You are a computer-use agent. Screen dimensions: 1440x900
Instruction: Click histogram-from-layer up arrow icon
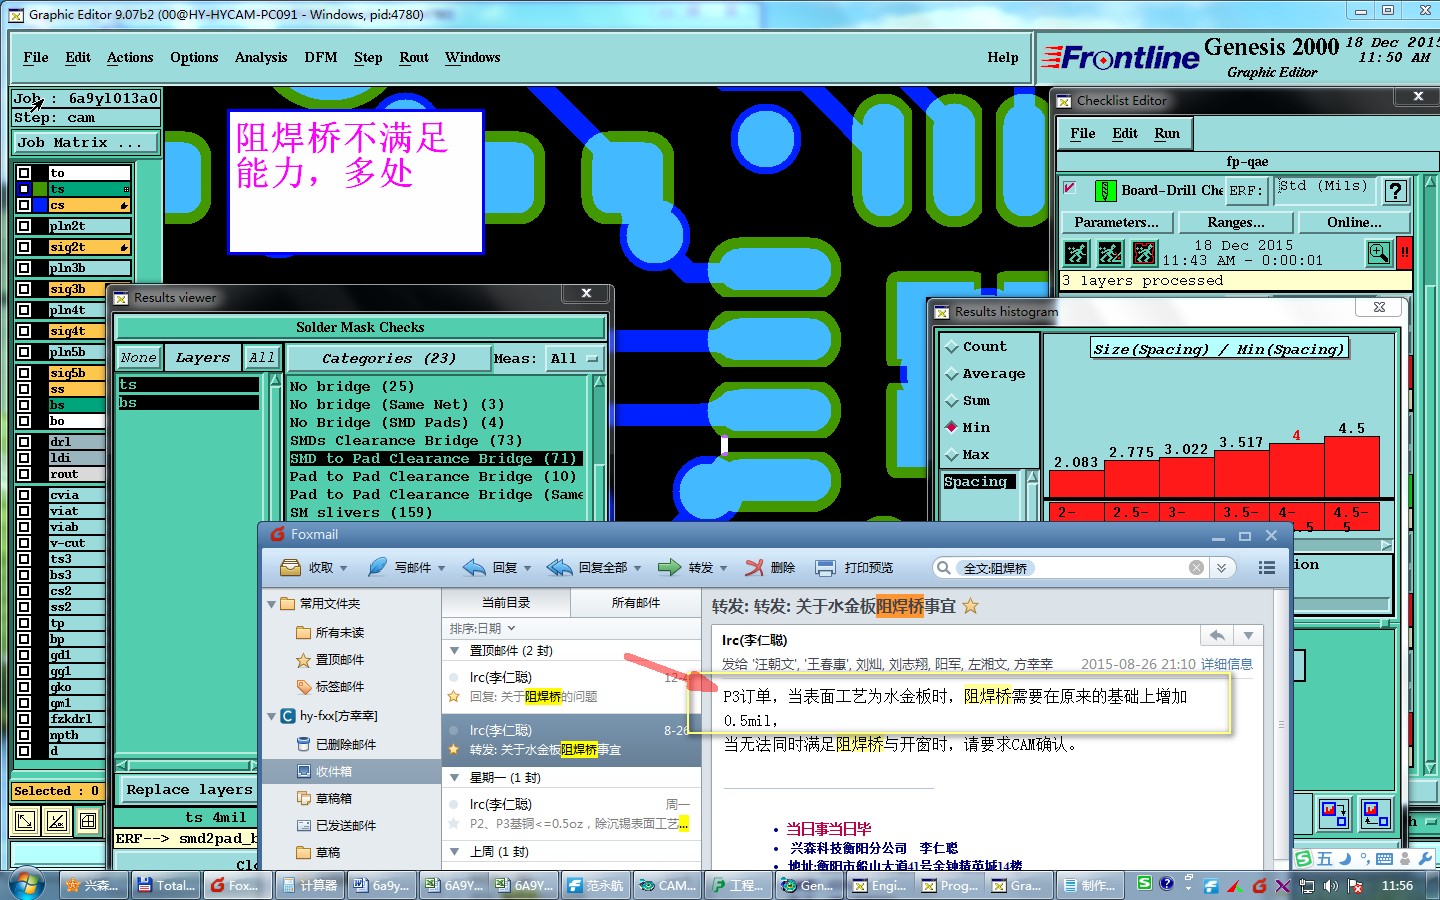pyautogui.click(x=1376, y=813)
